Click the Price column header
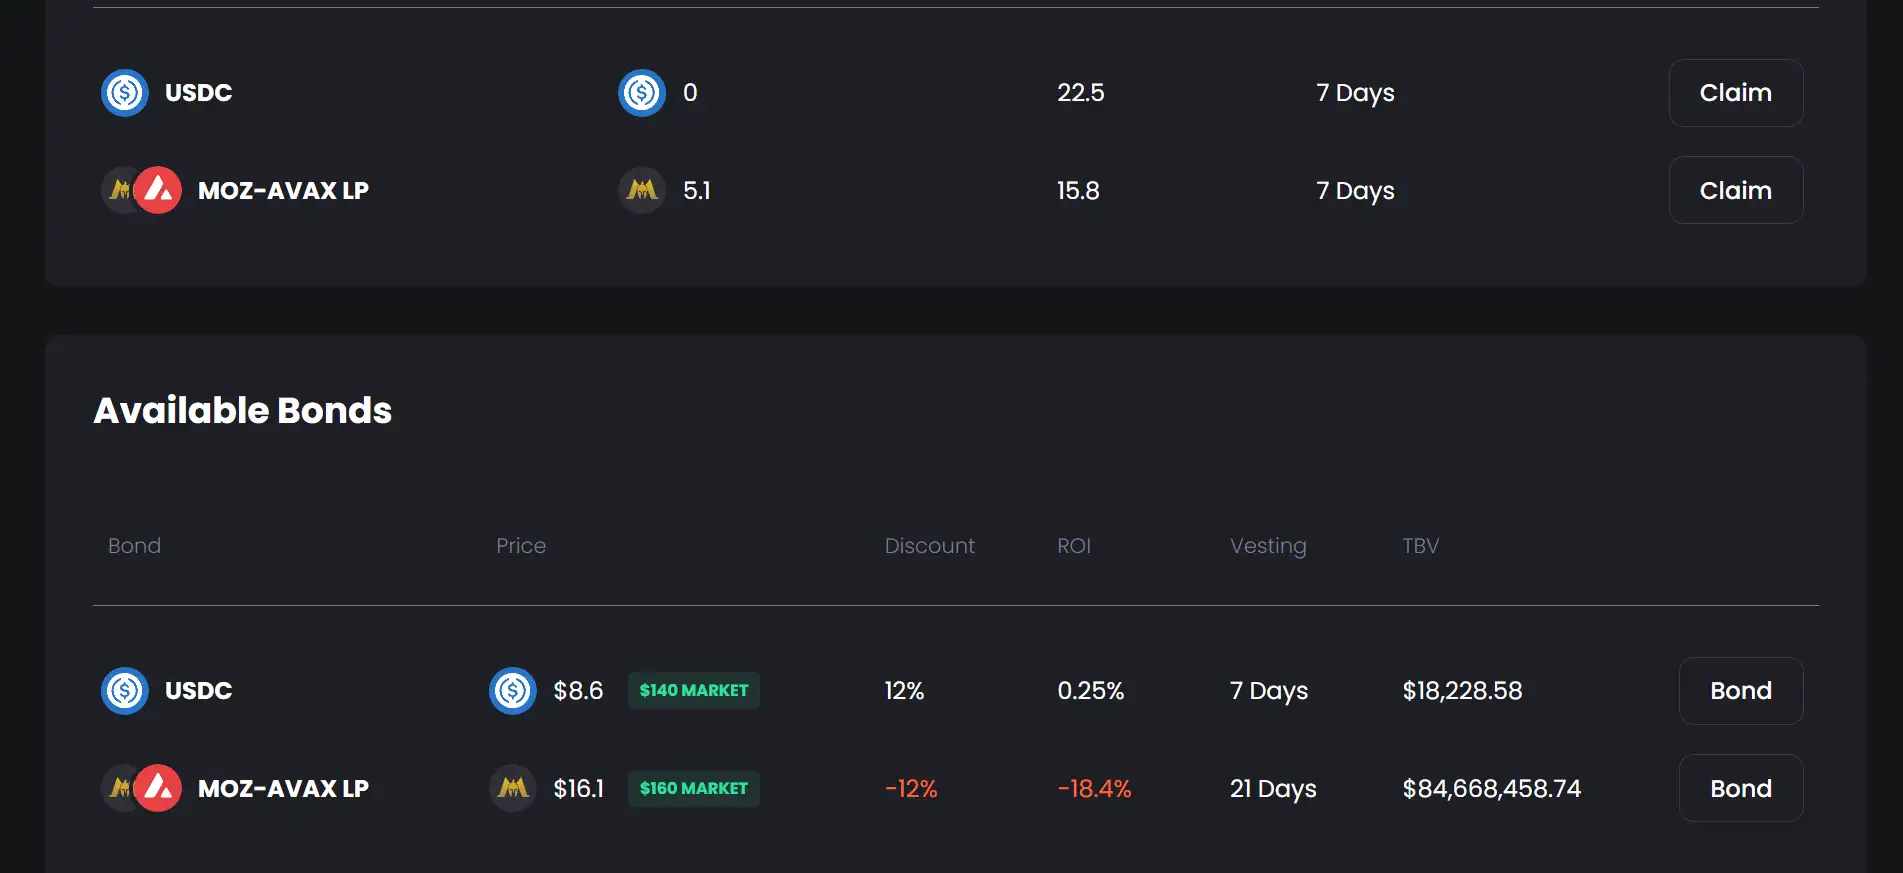 click(x=520, y=546)
